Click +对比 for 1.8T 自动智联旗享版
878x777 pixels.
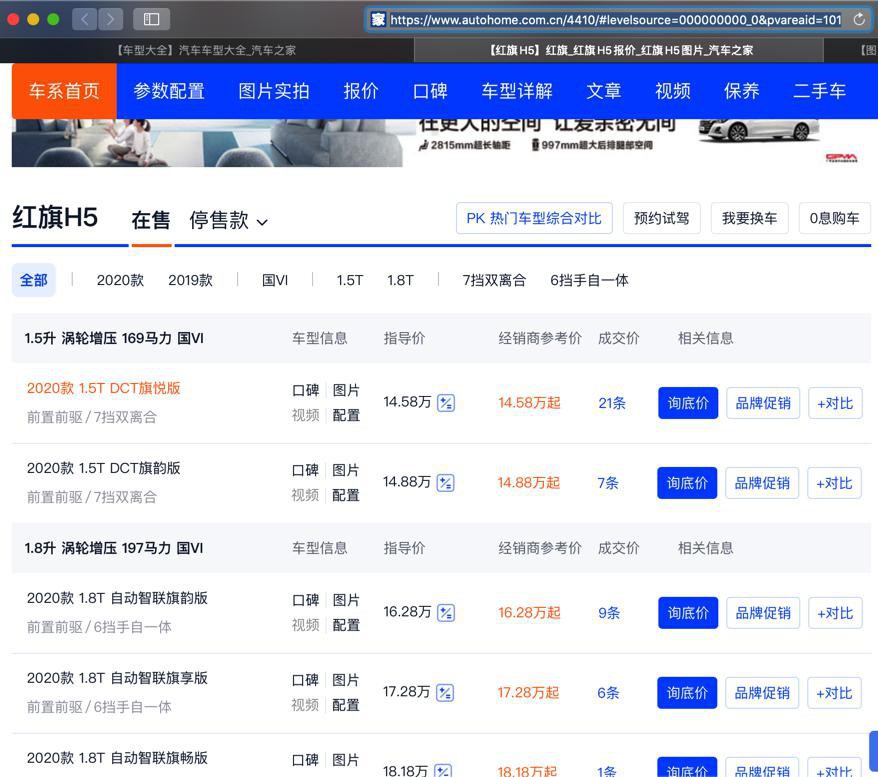tap(834, 693)
